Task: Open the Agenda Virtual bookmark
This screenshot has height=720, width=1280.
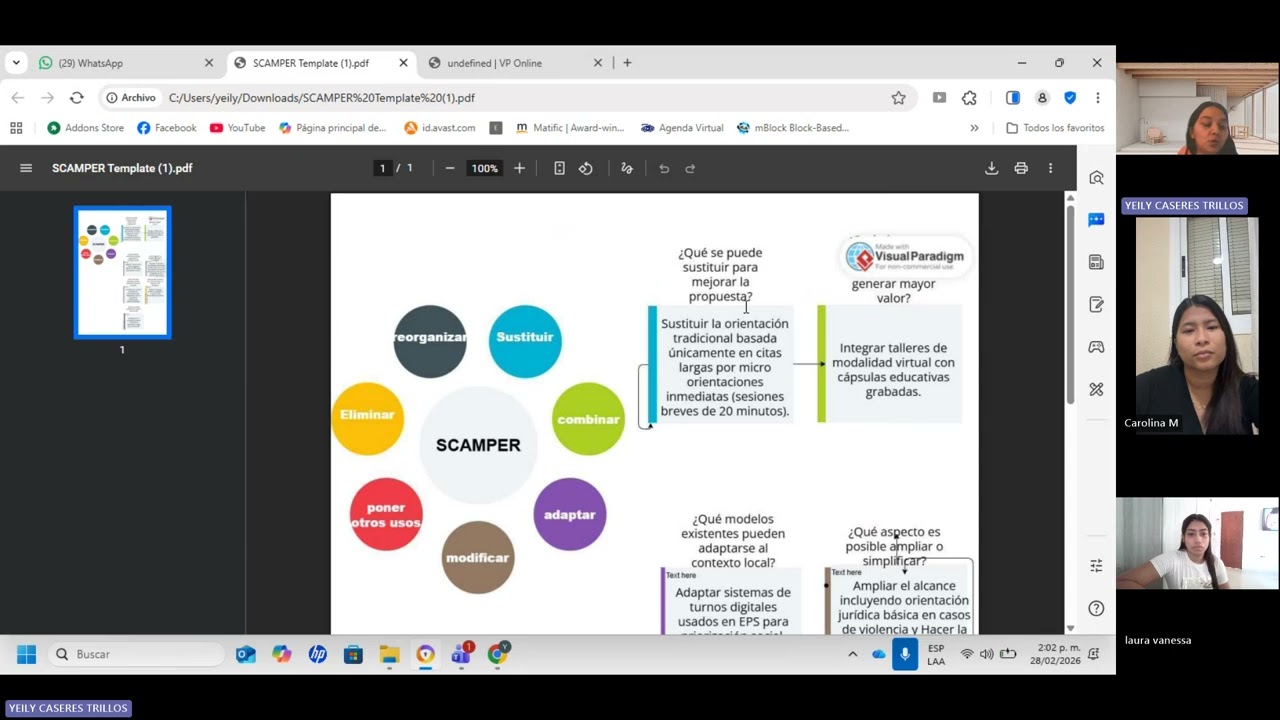Action: click(x=682, y=128)
